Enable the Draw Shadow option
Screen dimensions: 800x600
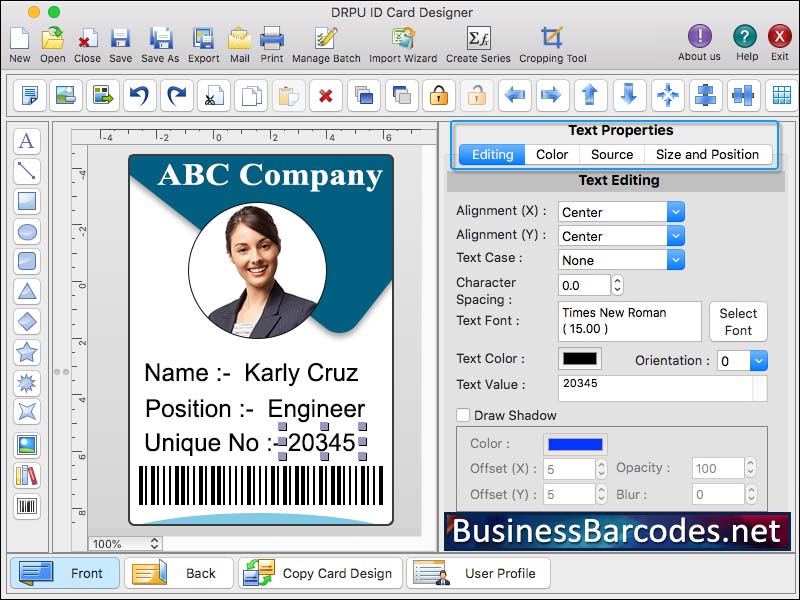click(463, 415)
